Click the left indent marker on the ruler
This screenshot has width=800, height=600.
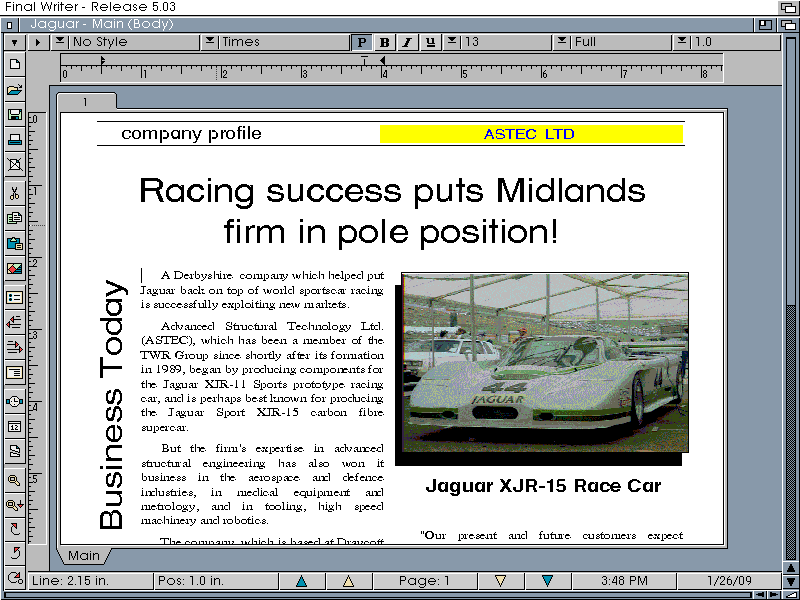click(x=103, y=60)
